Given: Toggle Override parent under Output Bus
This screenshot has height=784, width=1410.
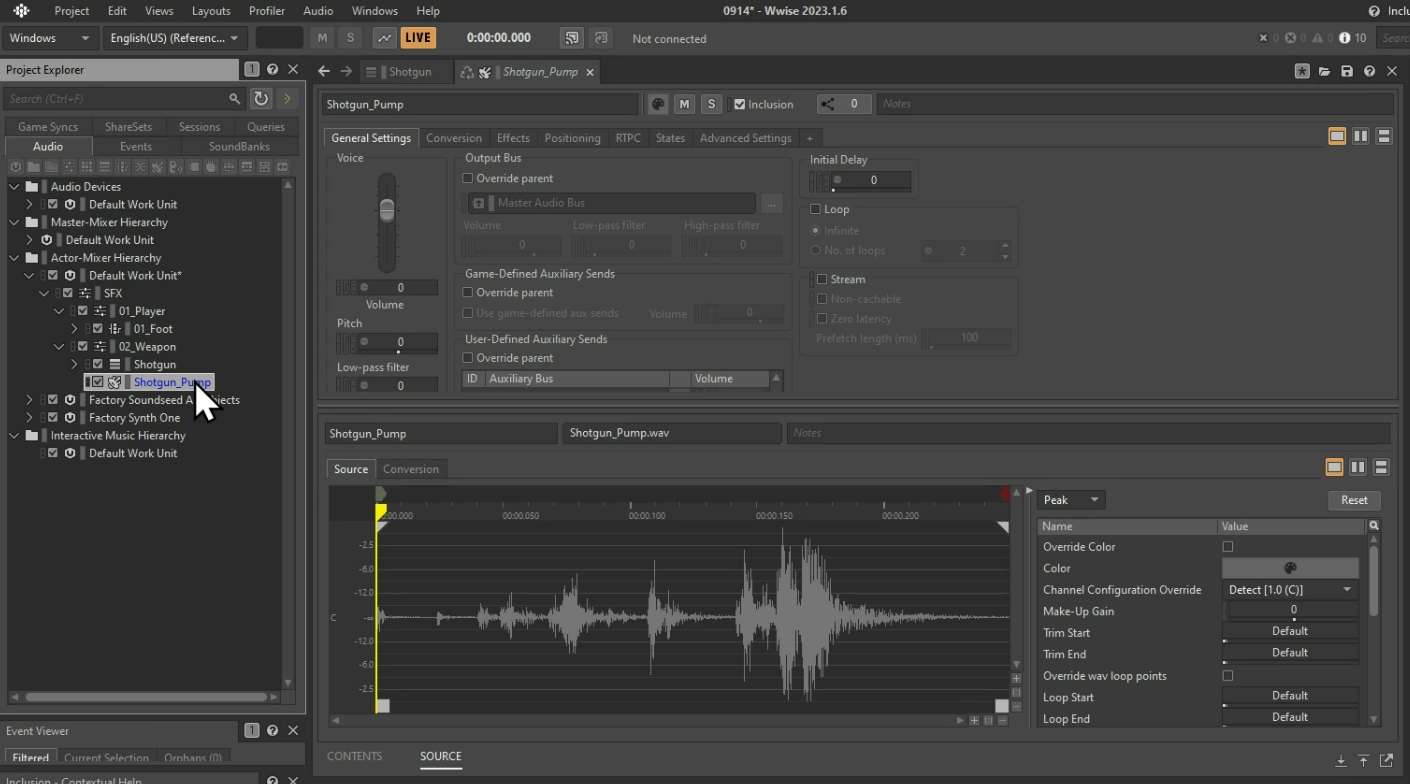Looking at the screenshot, I should coord(468,178).
